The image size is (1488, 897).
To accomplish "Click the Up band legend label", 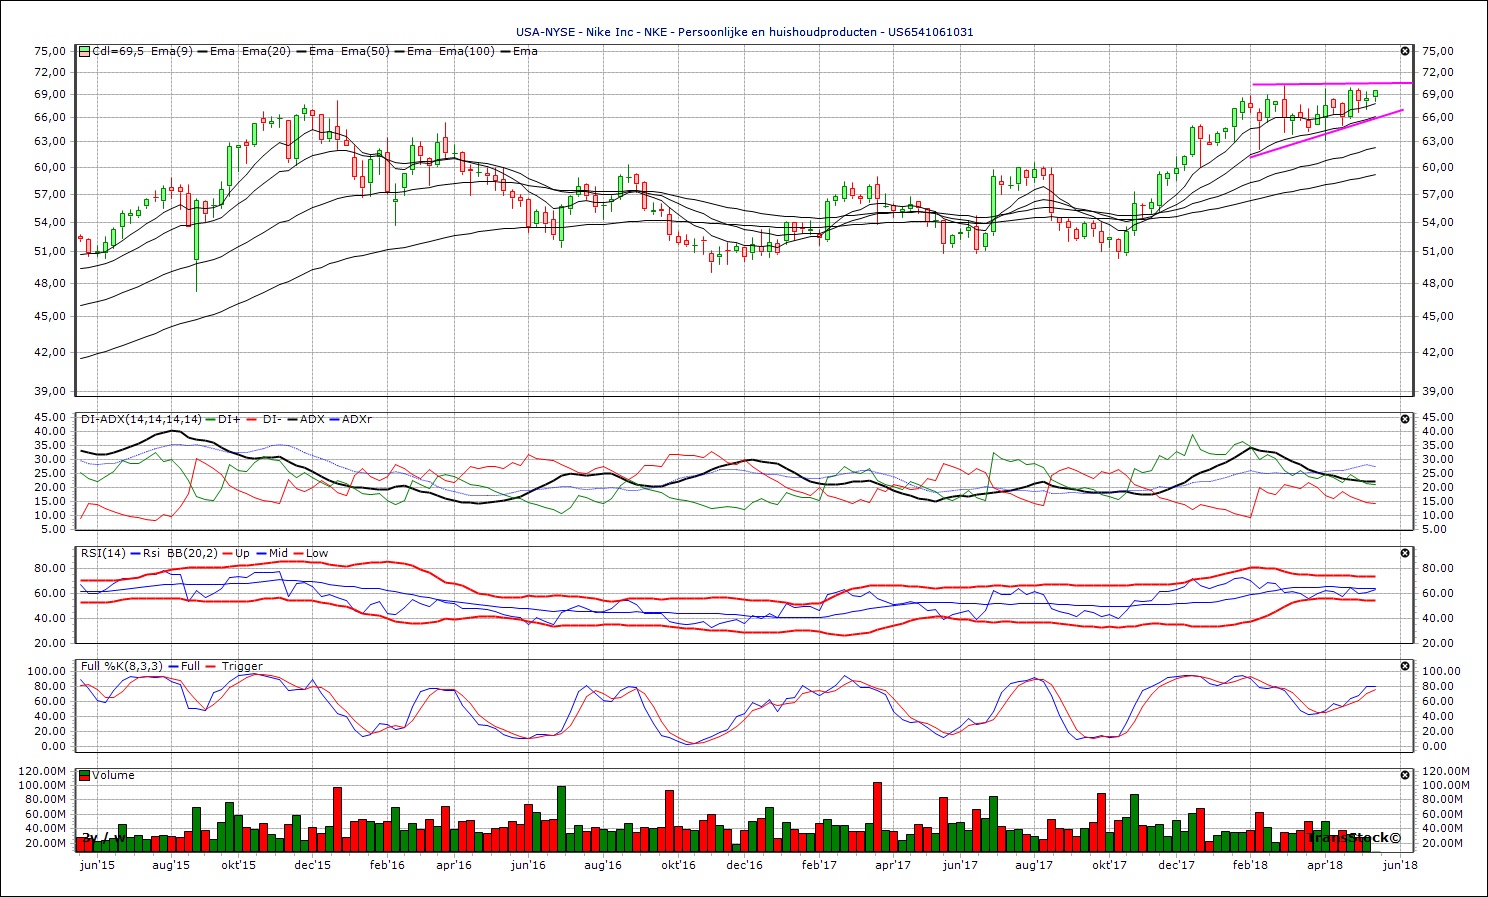I will pos(242,553).
